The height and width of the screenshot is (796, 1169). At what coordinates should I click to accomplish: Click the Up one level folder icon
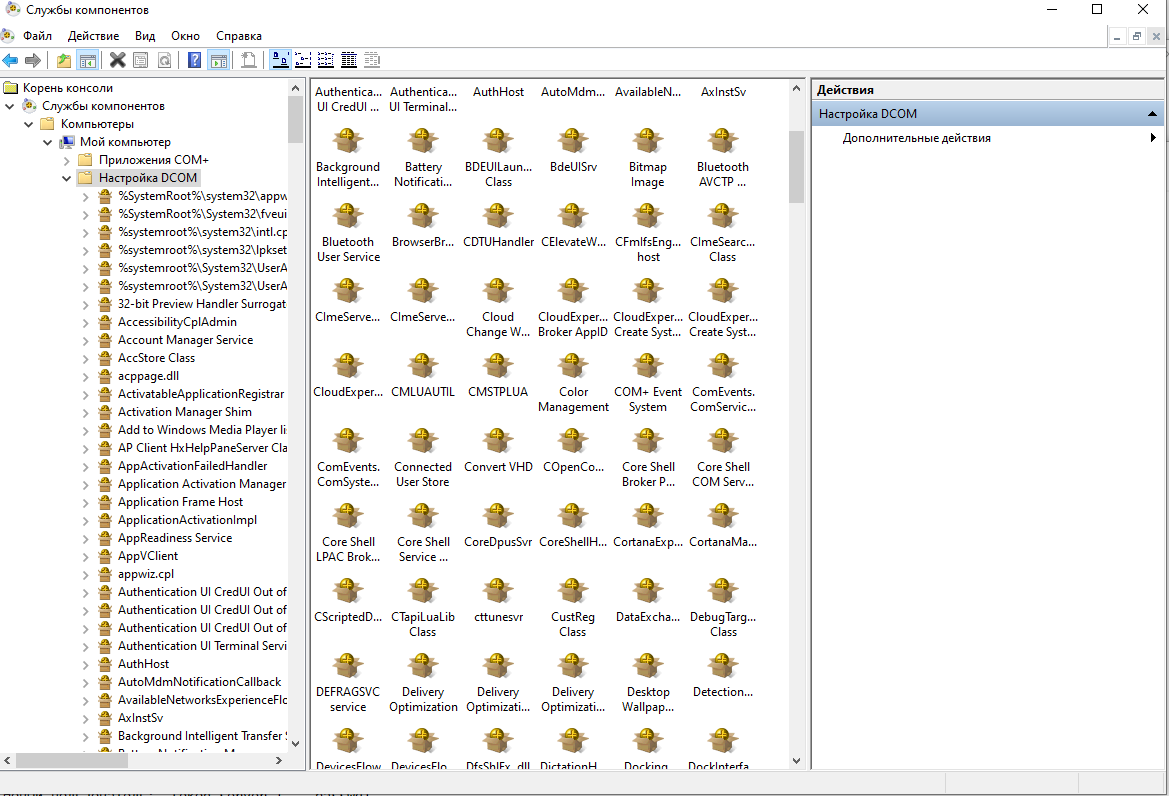point(64,61)
